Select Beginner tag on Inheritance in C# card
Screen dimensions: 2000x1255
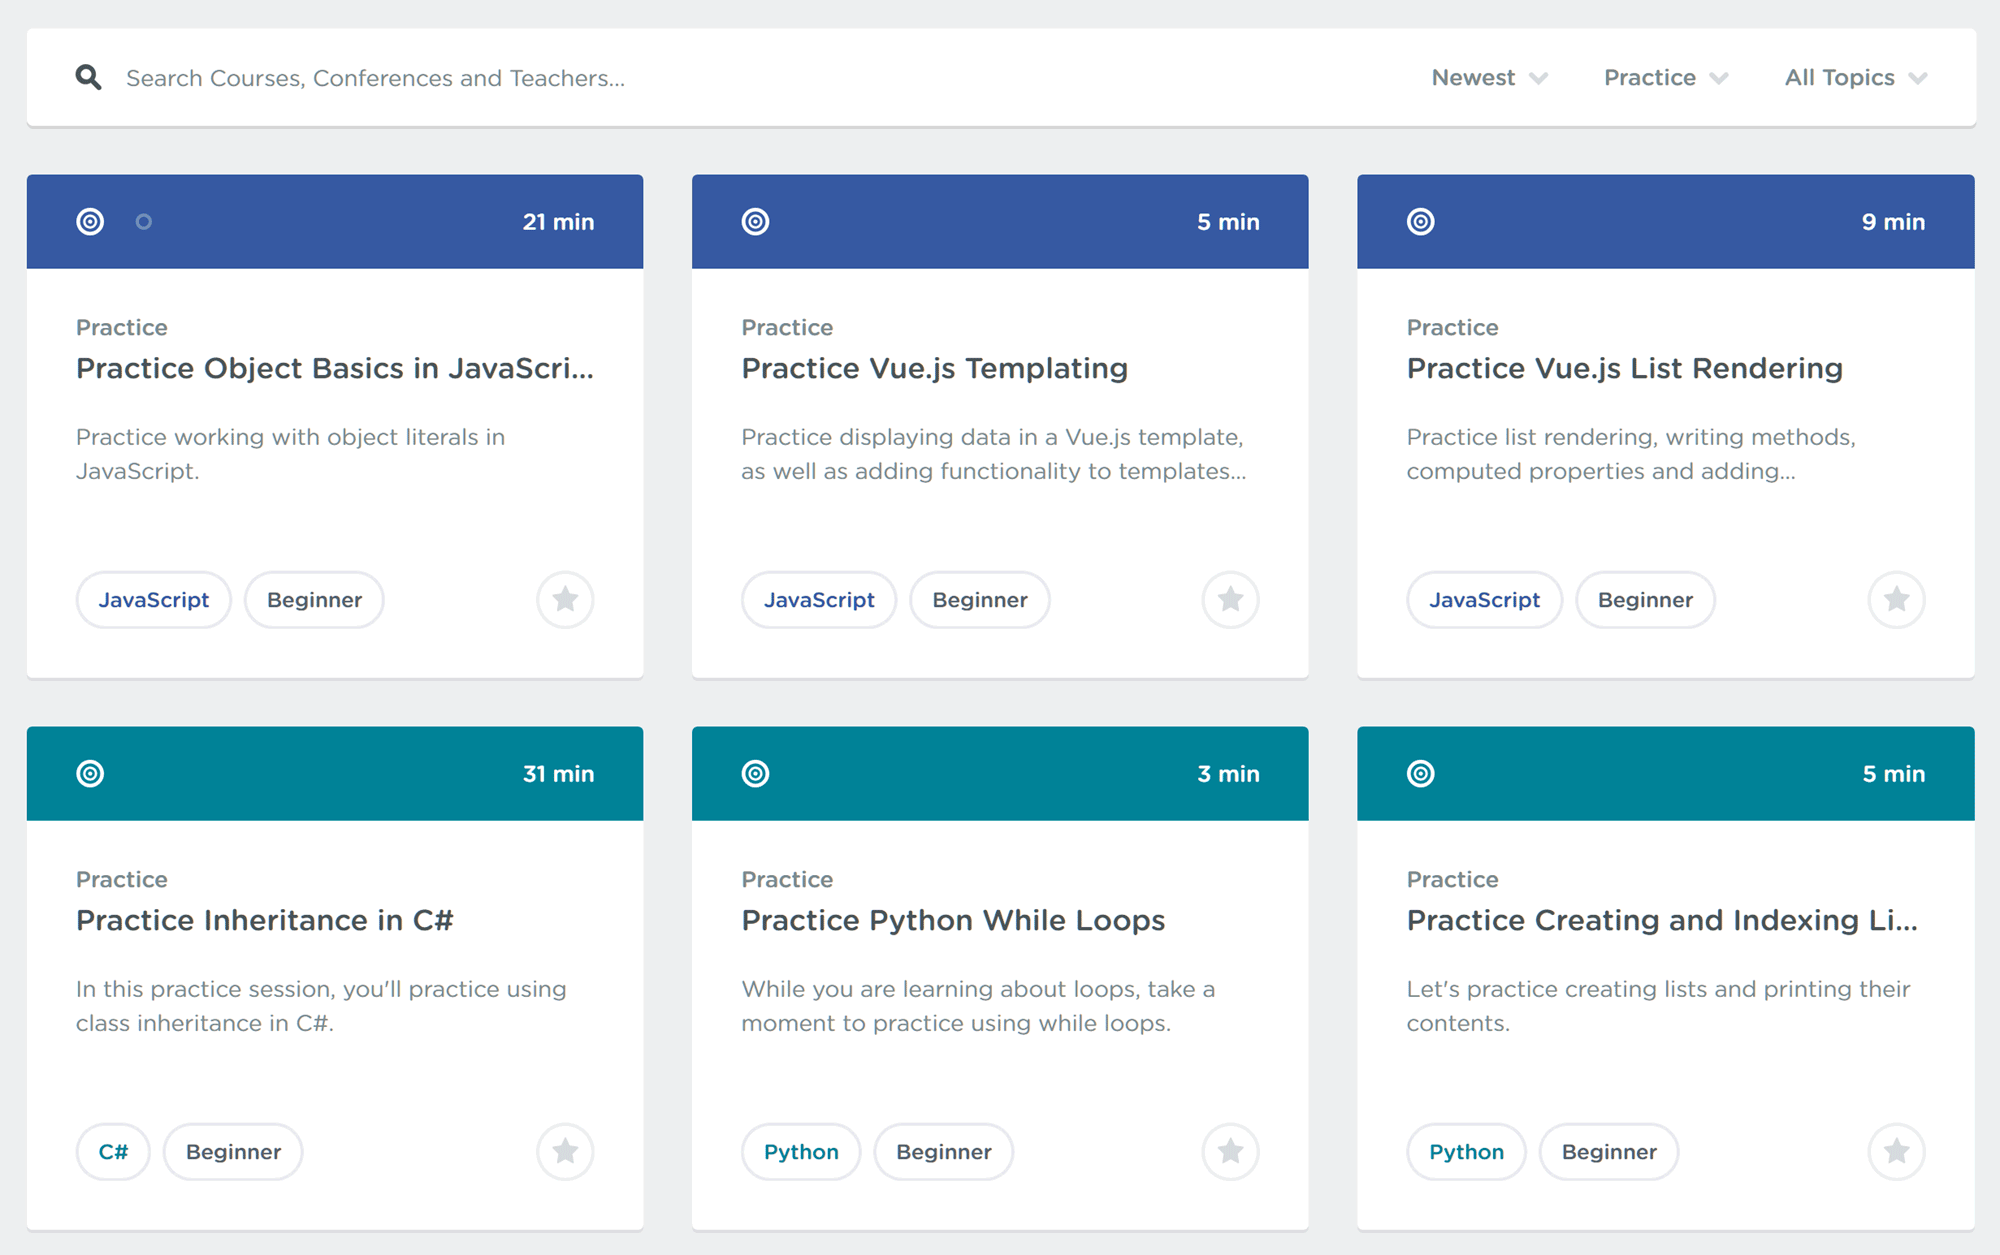233,1152
